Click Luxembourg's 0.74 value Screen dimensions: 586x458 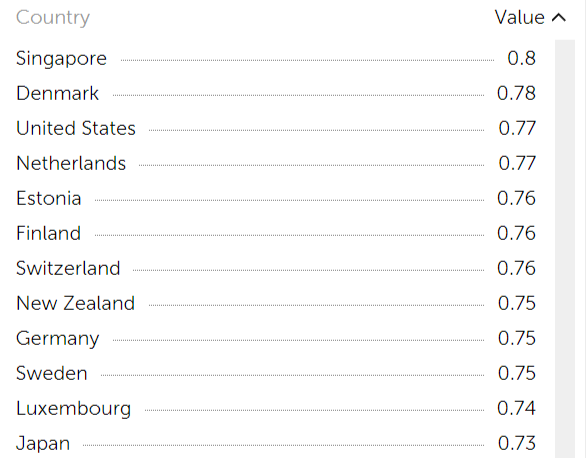pos(516,408)
